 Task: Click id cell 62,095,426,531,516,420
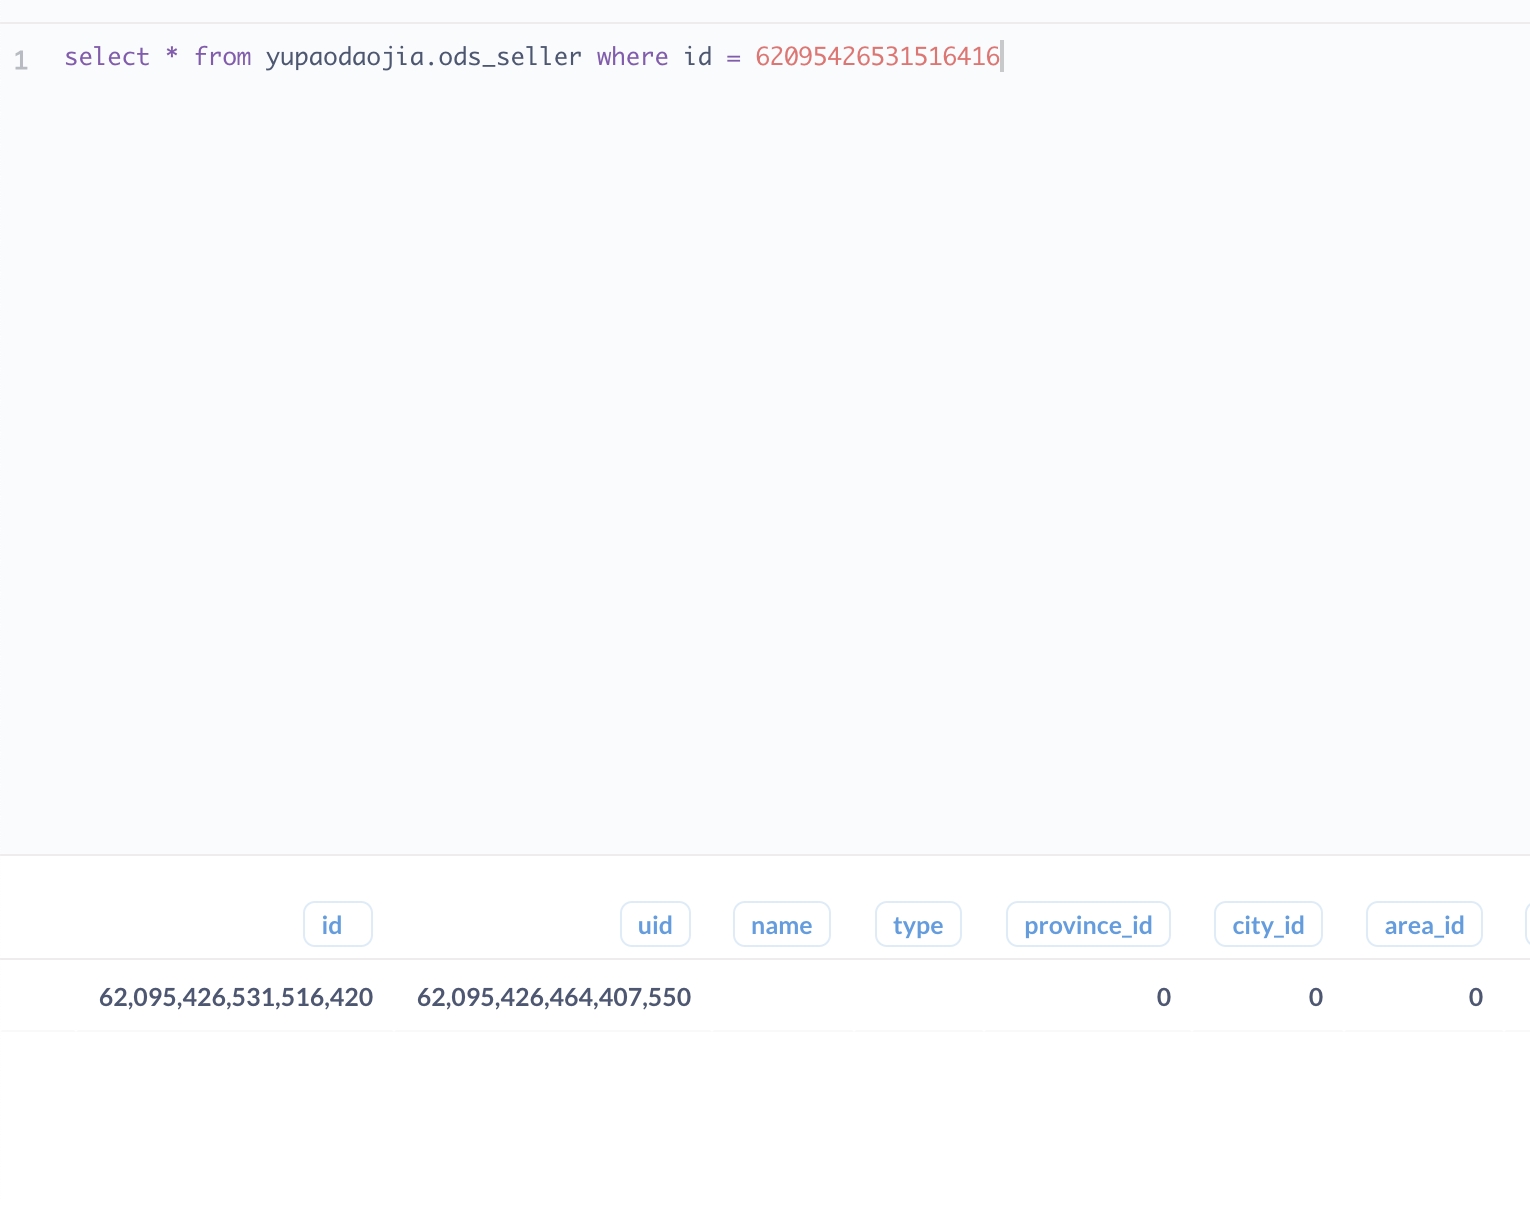236,997
